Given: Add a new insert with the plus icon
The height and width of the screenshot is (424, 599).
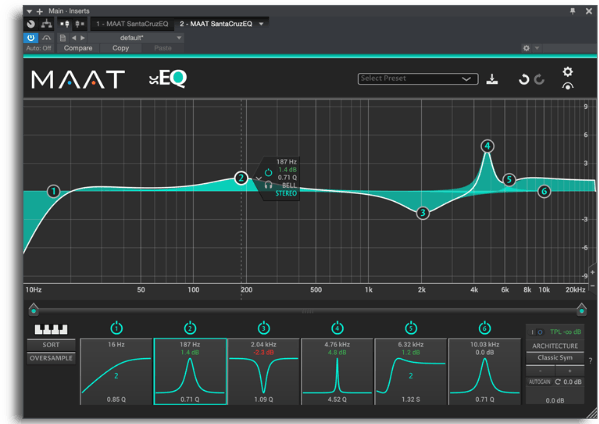Looking at the screenshot, I should [40, 11].
